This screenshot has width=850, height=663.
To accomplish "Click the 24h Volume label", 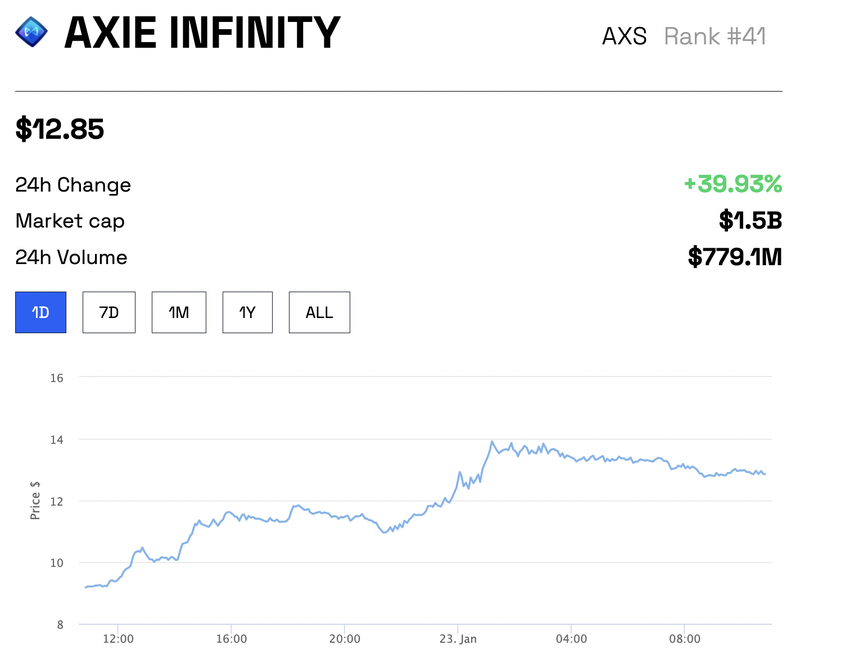I will (70, 257).
